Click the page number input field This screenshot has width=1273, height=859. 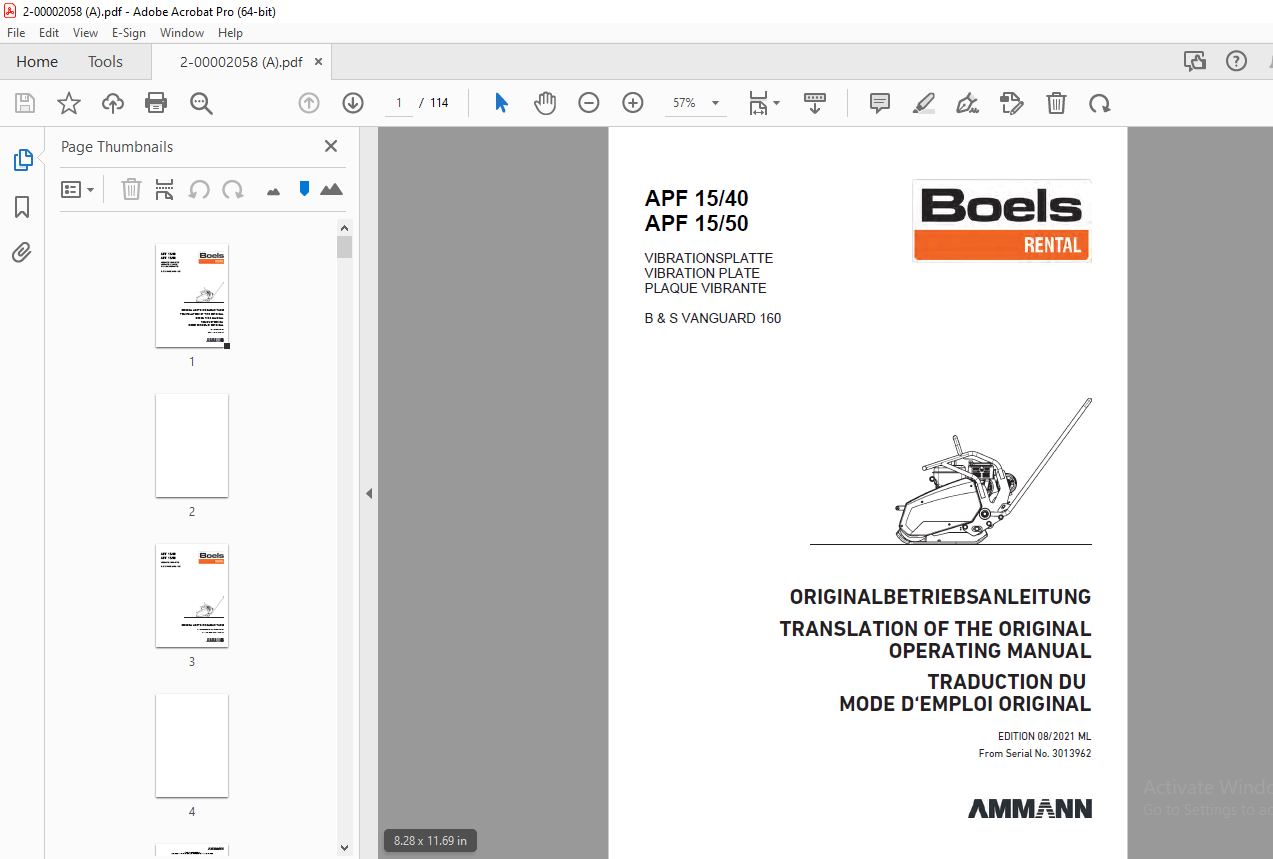click(399, 103)
